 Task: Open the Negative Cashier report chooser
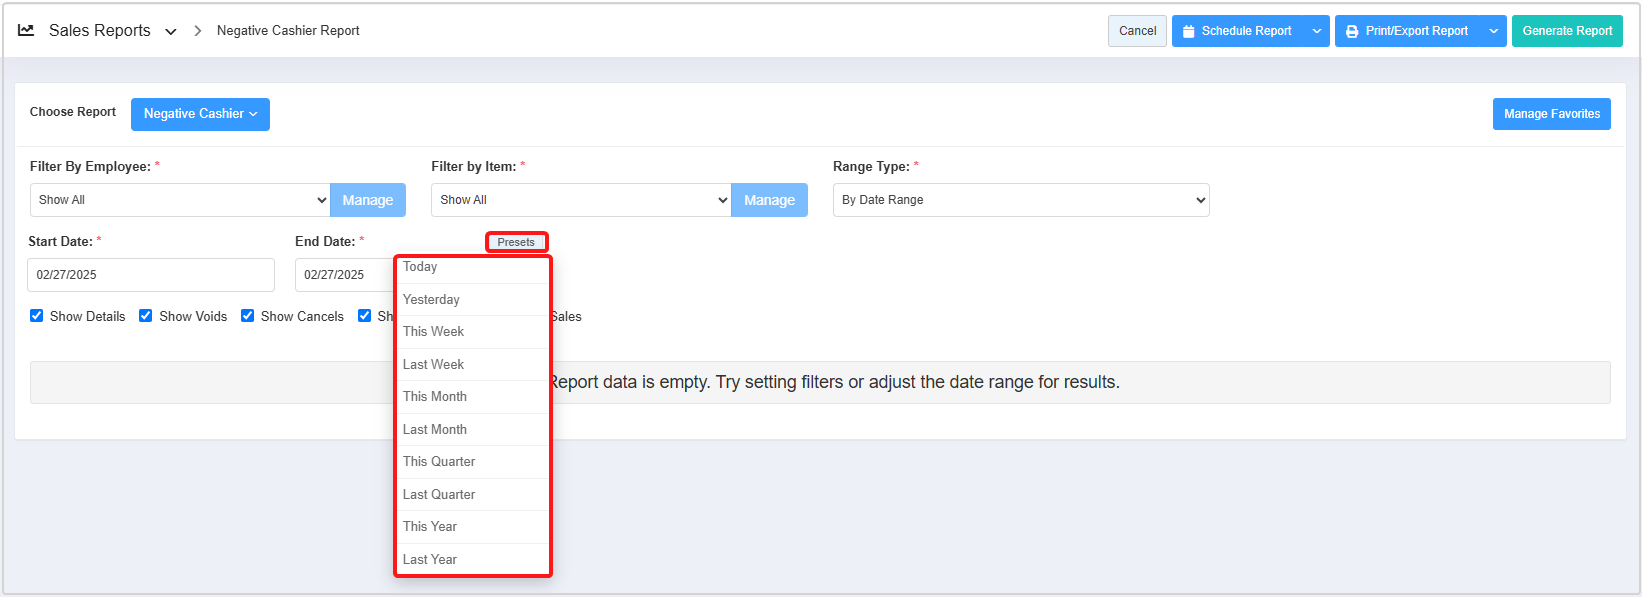tap(200, 114)
